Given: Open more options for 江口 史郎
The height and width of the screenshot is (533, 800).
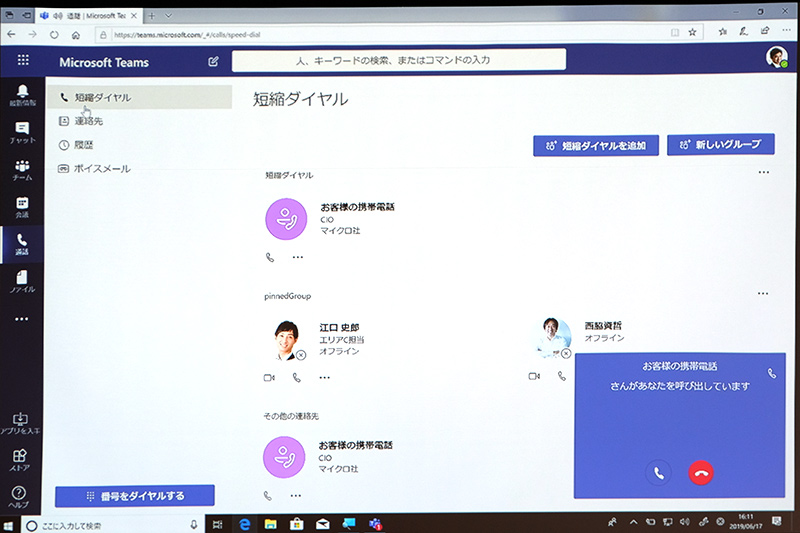Looking at the screenshot, I should point(324,378).
